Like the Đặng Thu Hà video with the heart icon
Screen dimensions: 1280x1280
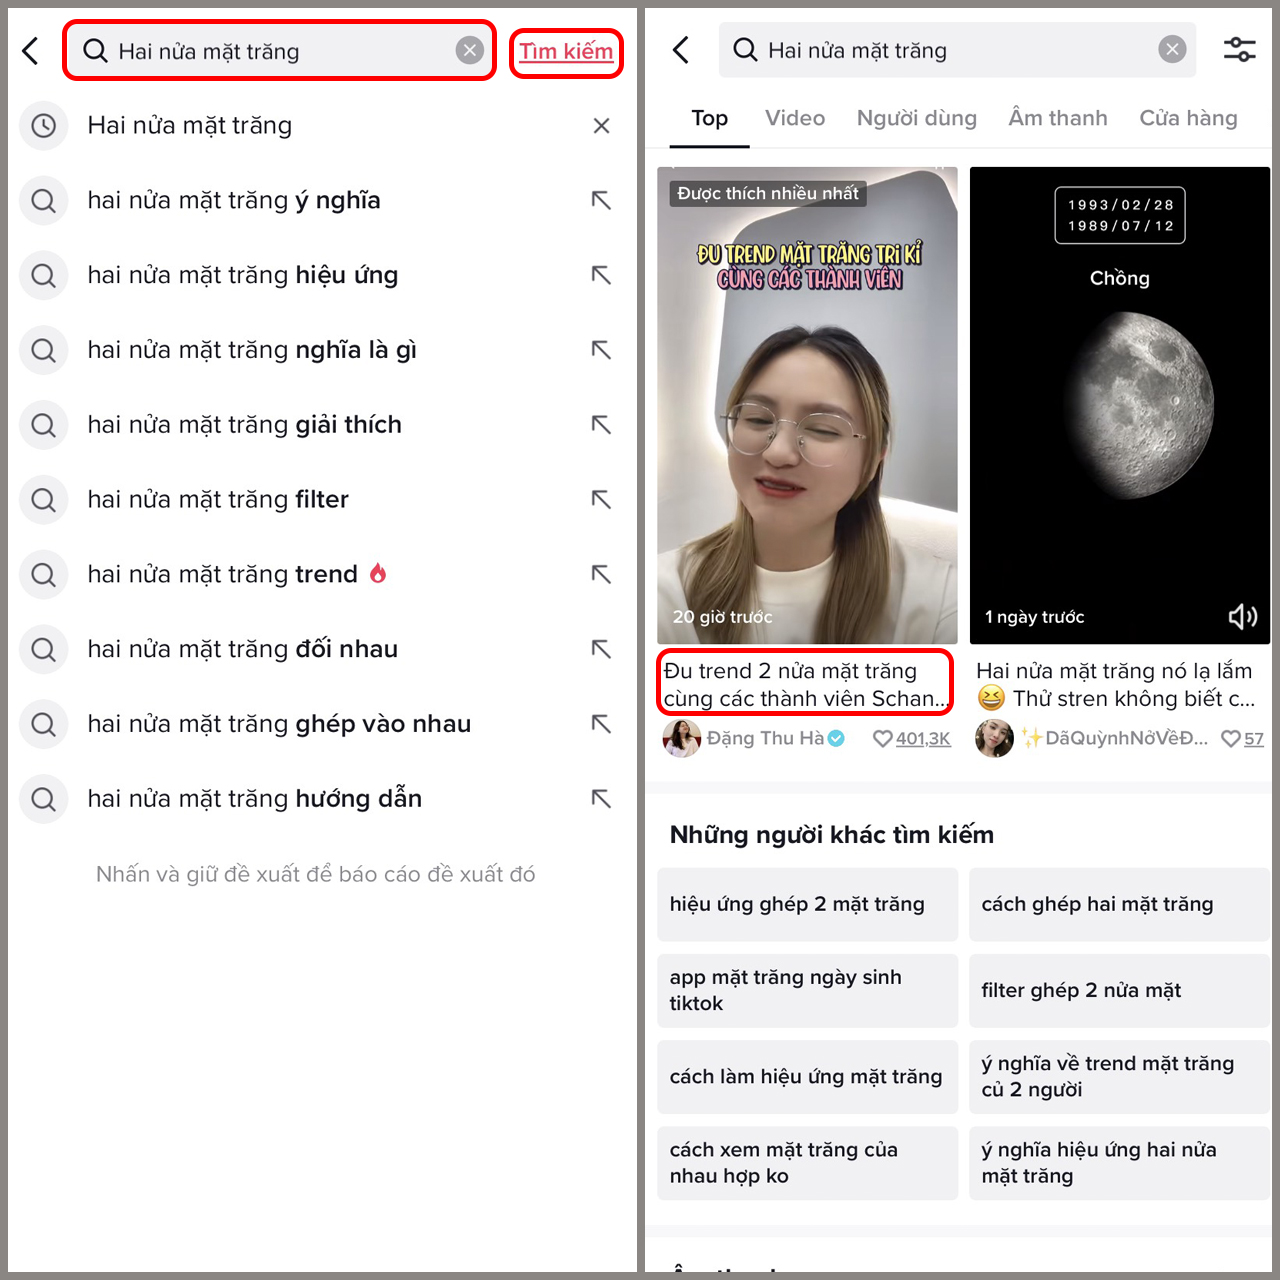[x=882, y=739]
